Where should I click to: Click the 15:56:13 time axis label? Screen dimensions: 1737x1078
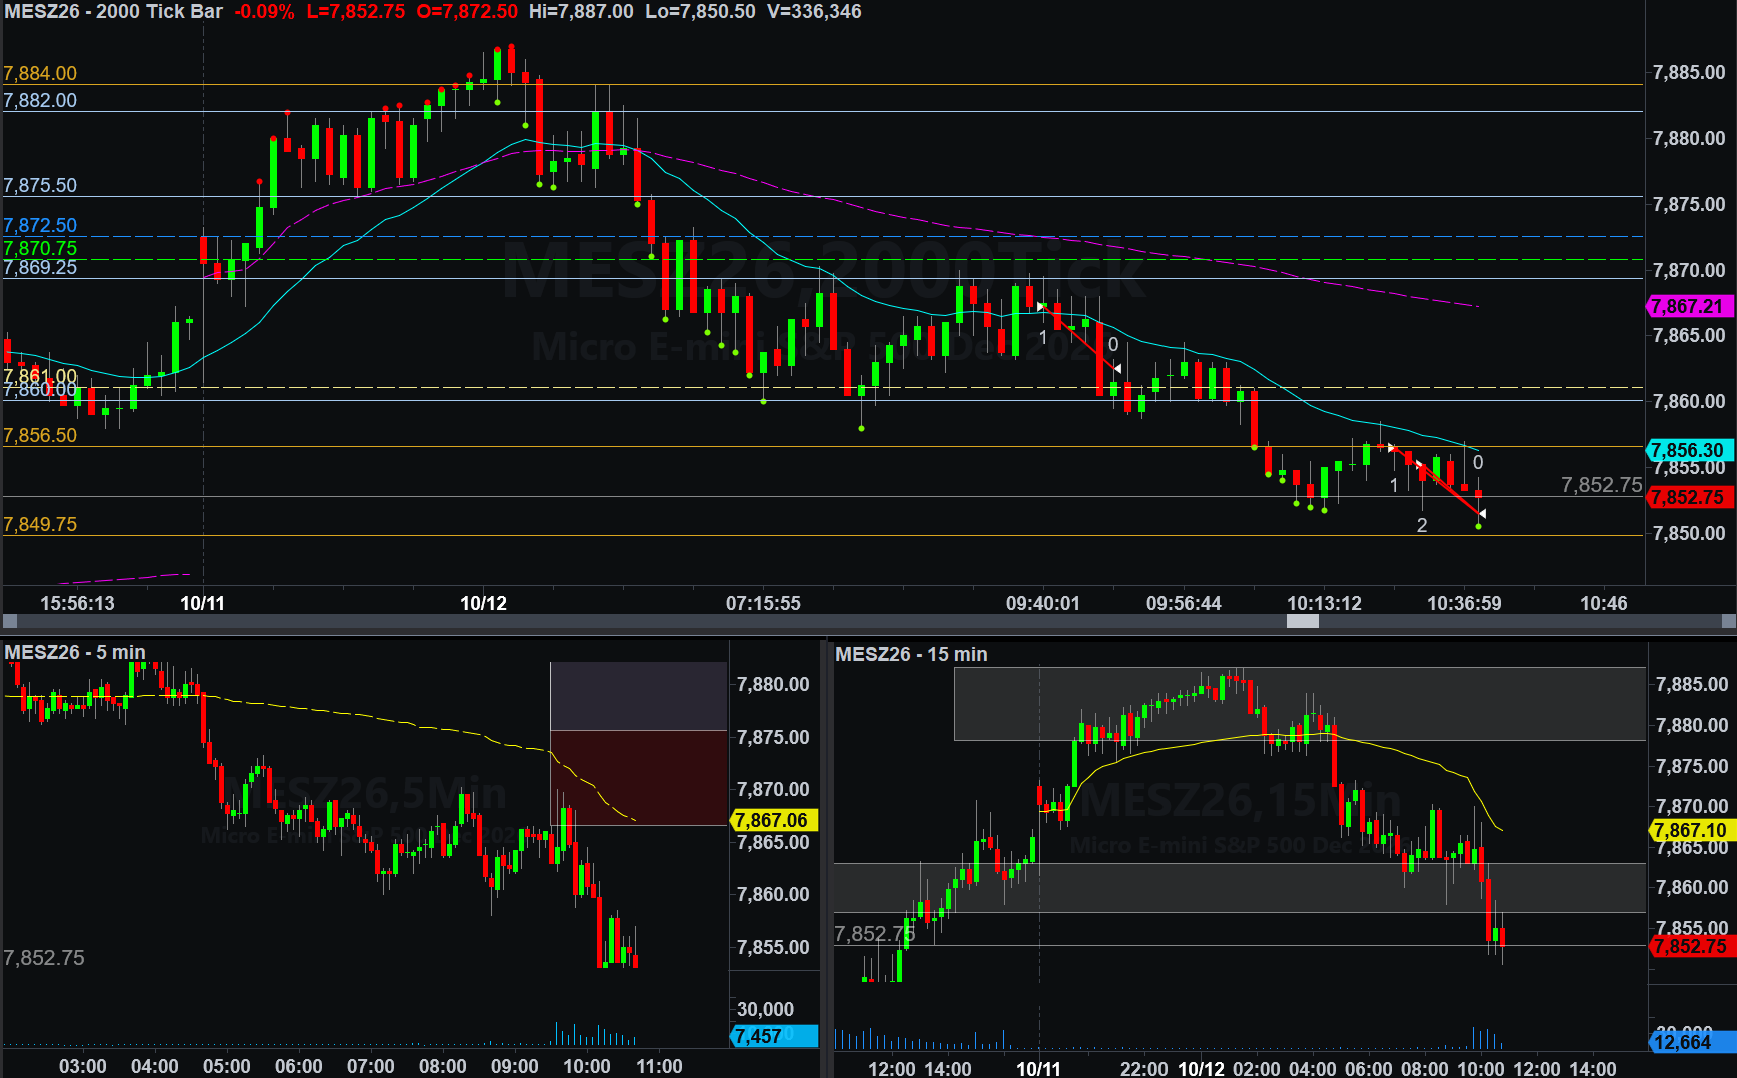coord(77,603)
